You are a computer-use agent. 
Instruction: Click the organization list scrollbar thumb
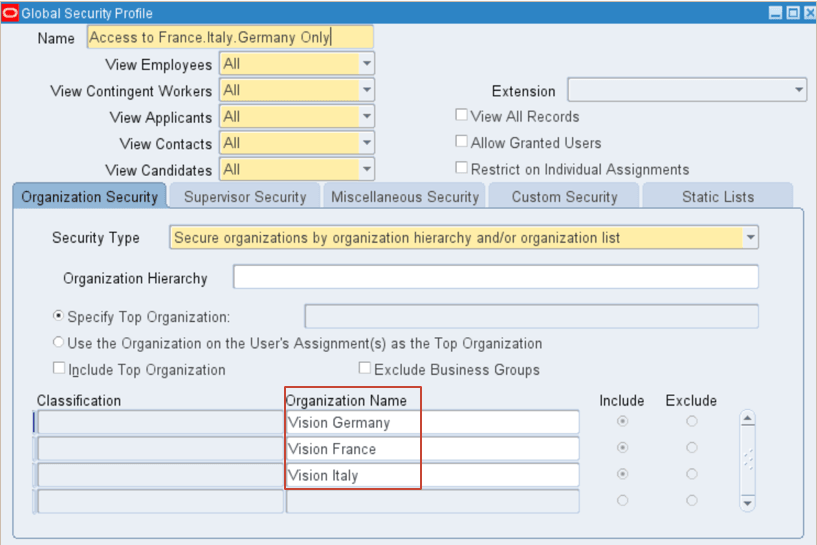point(748,459)
